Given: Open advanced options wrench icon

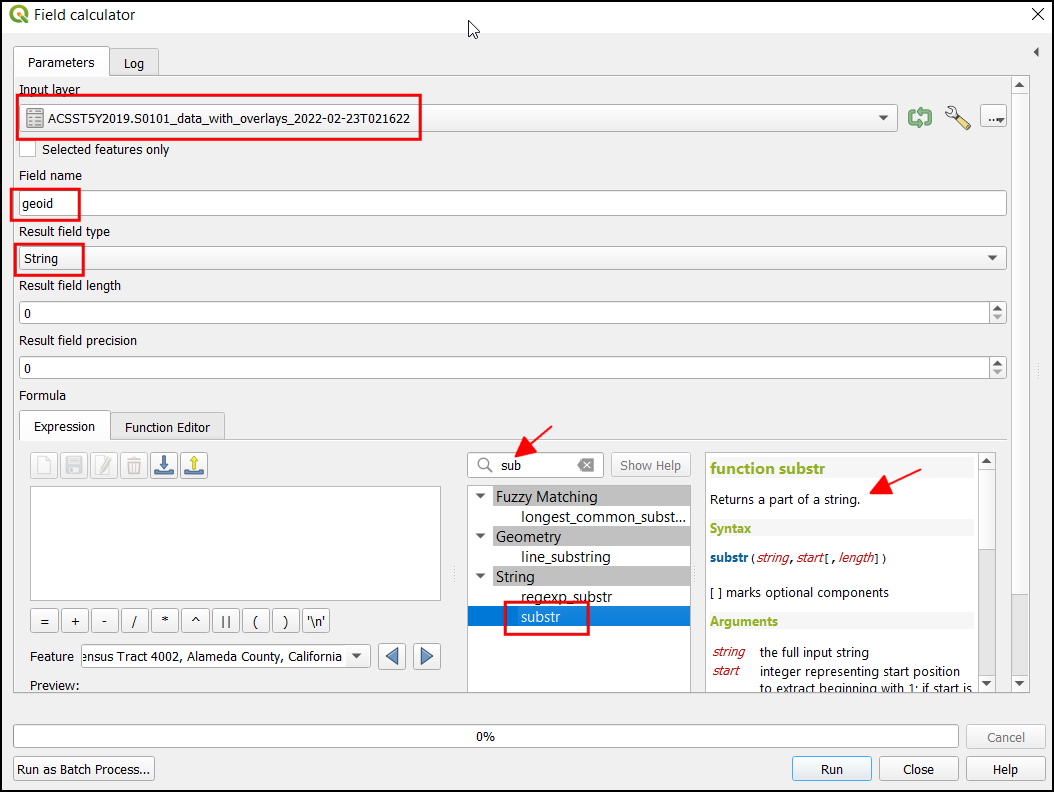Looking at the screenshot, I should (957, 118).
